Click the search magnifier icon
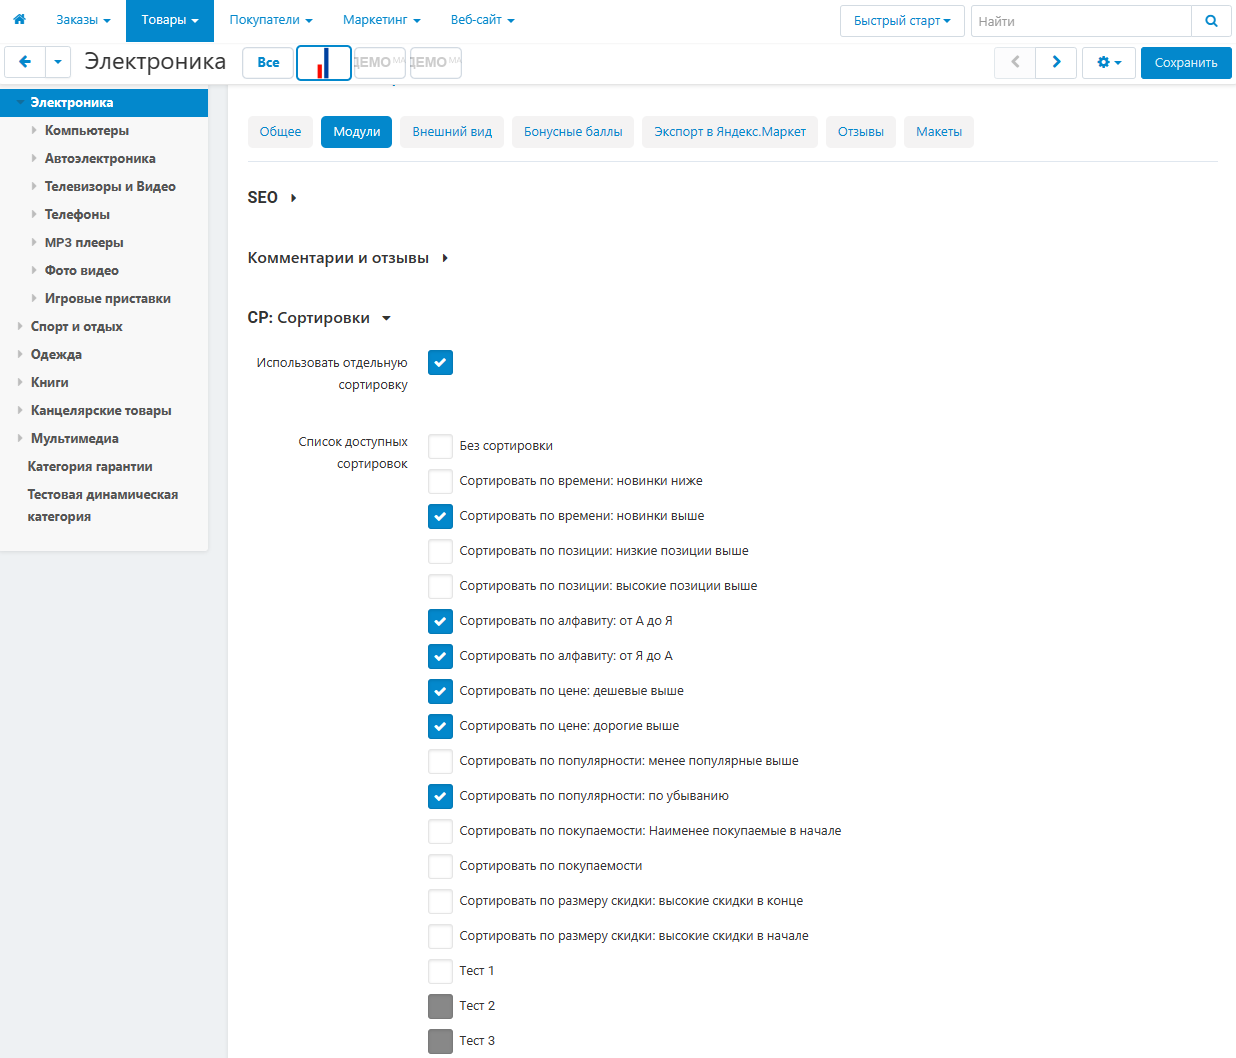1236x1058 pixels. pyautogui.click(x=1211, y=21)
